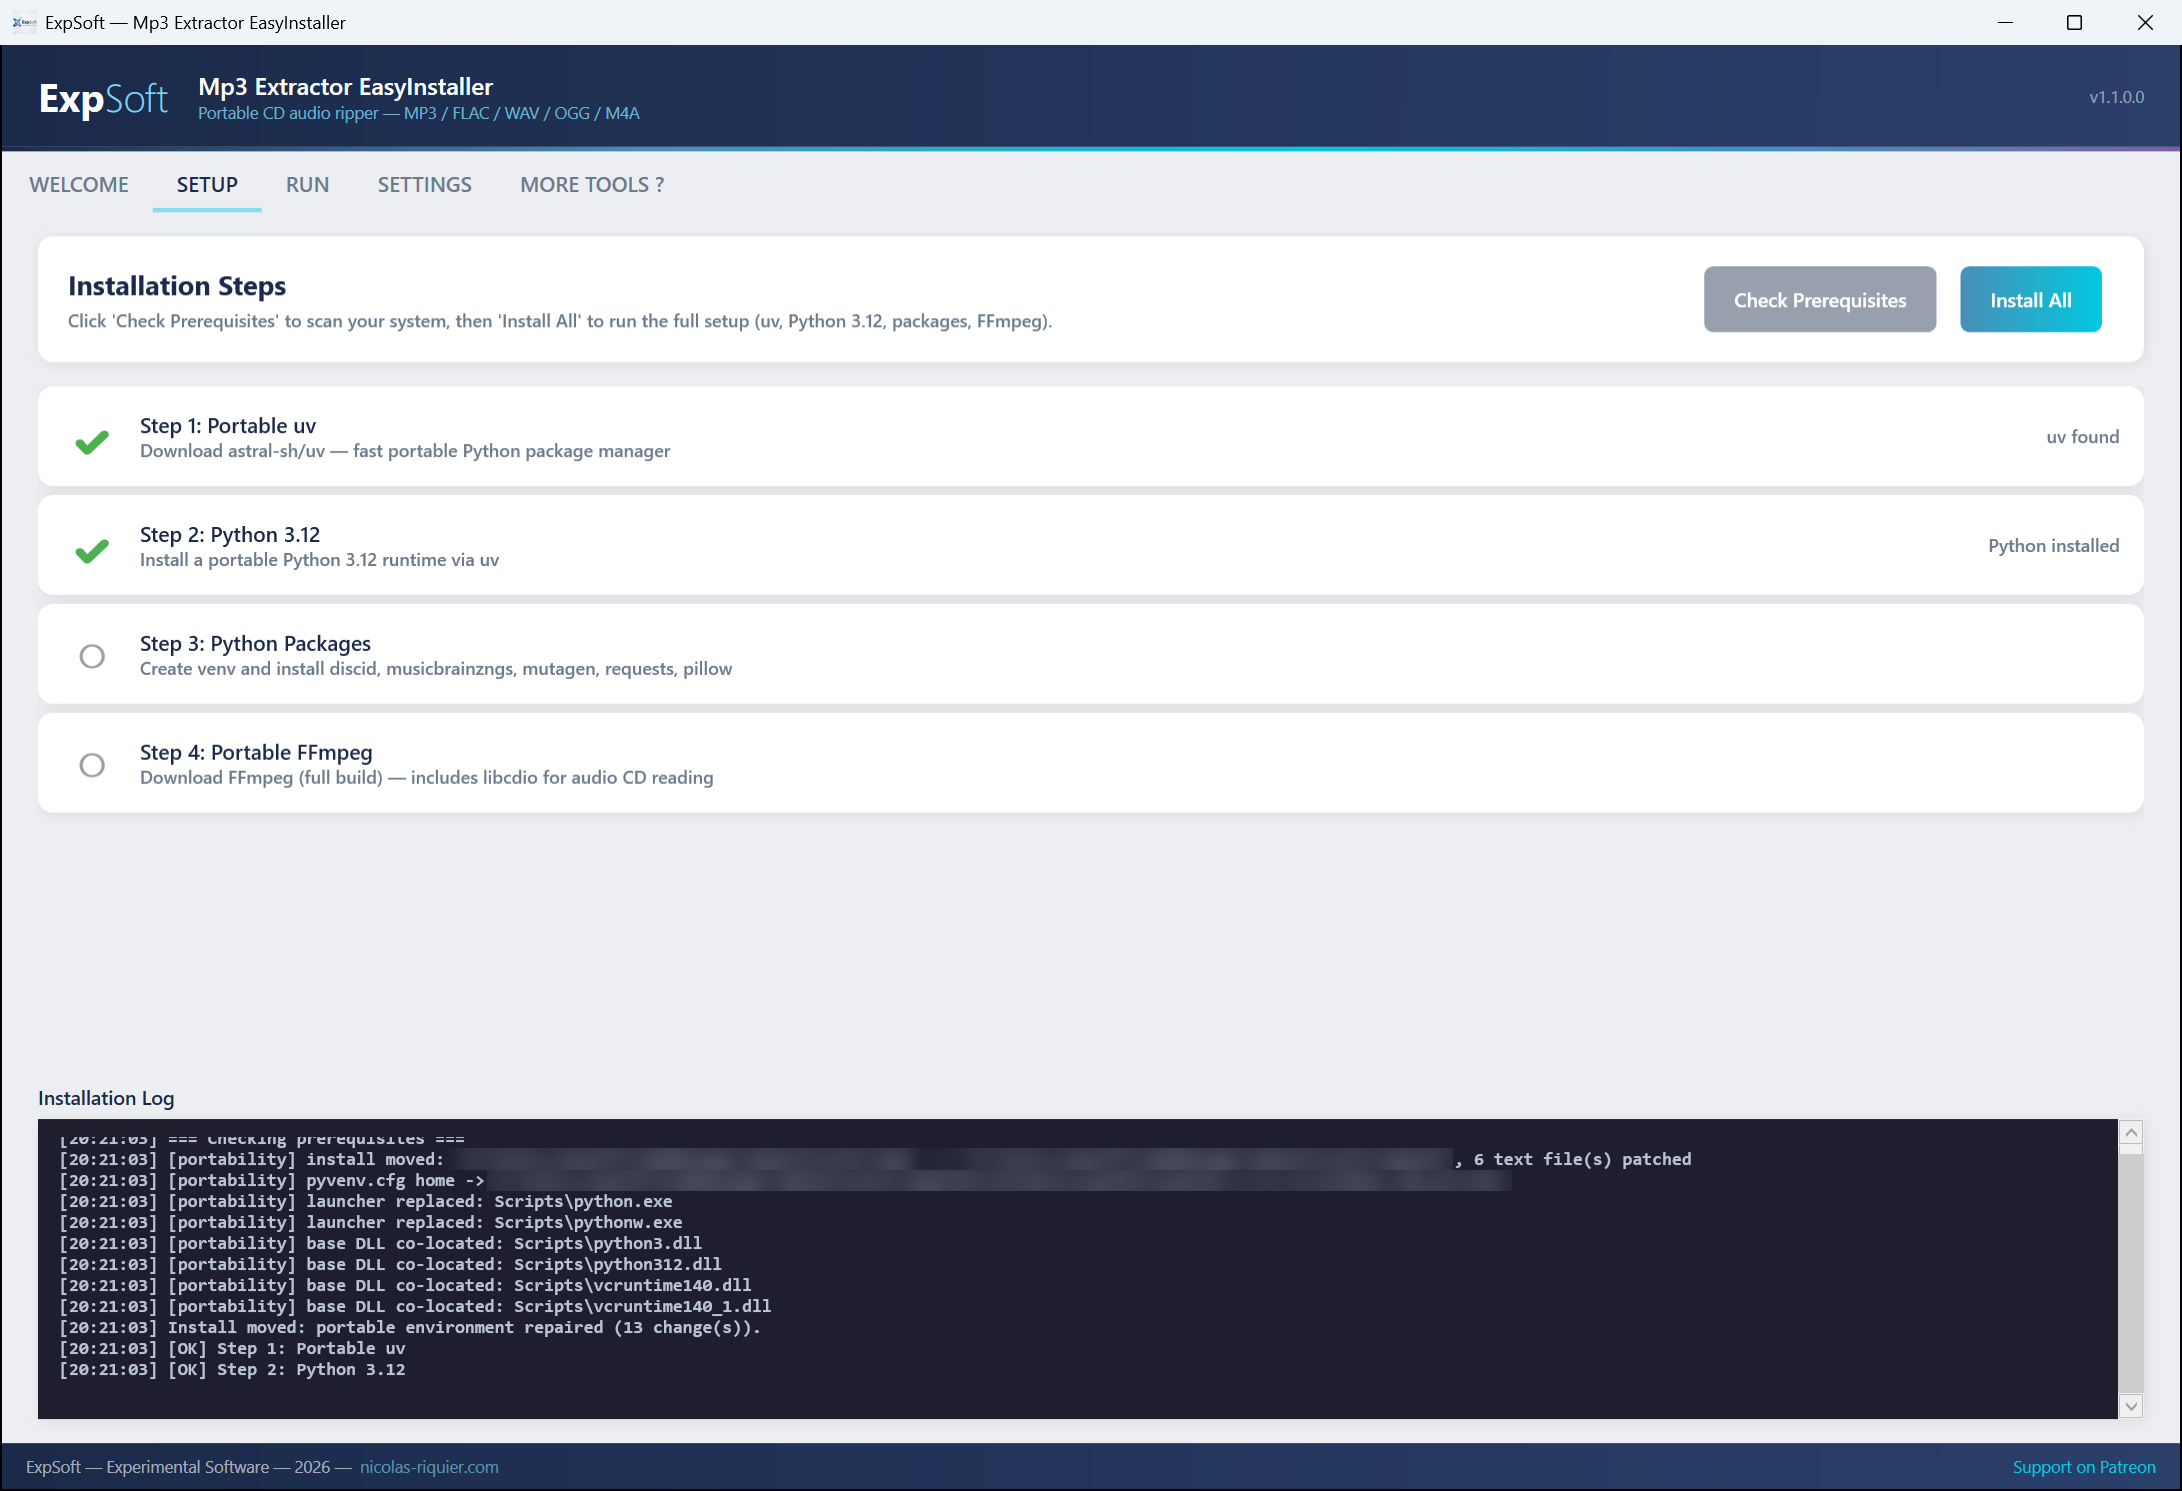Click the ExpSoft title bar app icon
Image resolution: width=2182 pixels, height=1491 pixels.
(24, 22)
